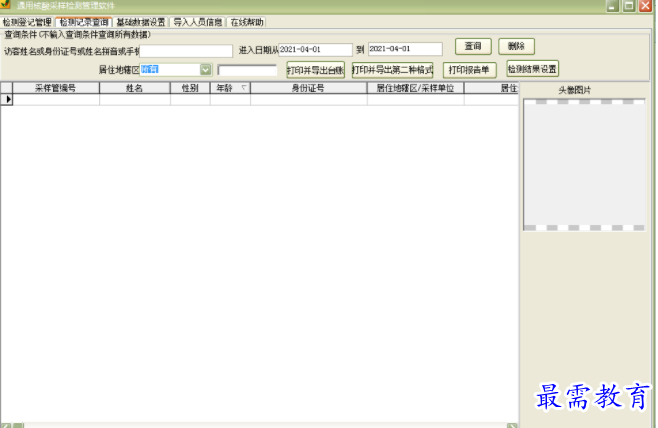Click the 删除 button

(x=516, y=47)
